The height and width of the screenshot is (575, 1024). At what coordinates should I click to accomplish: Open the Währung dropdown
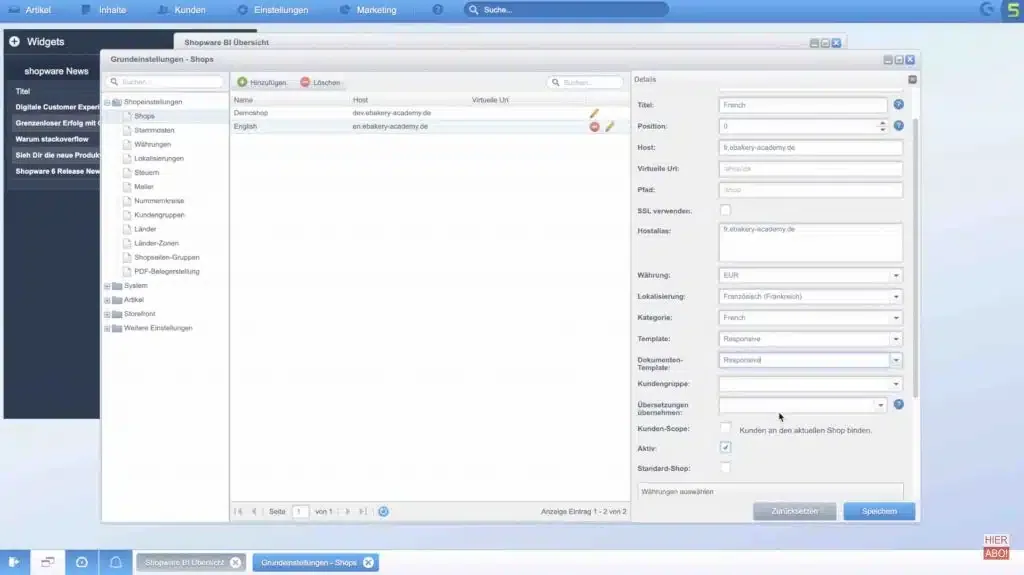[896, 276]
